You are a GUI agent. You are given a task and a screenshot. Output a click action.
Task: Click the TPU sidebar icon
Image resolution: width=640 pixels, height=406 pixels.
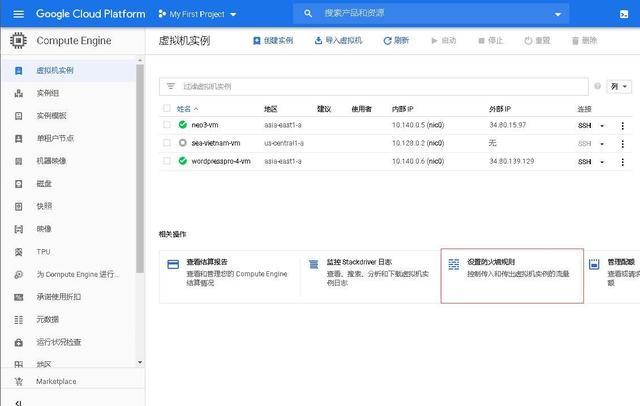18,252
